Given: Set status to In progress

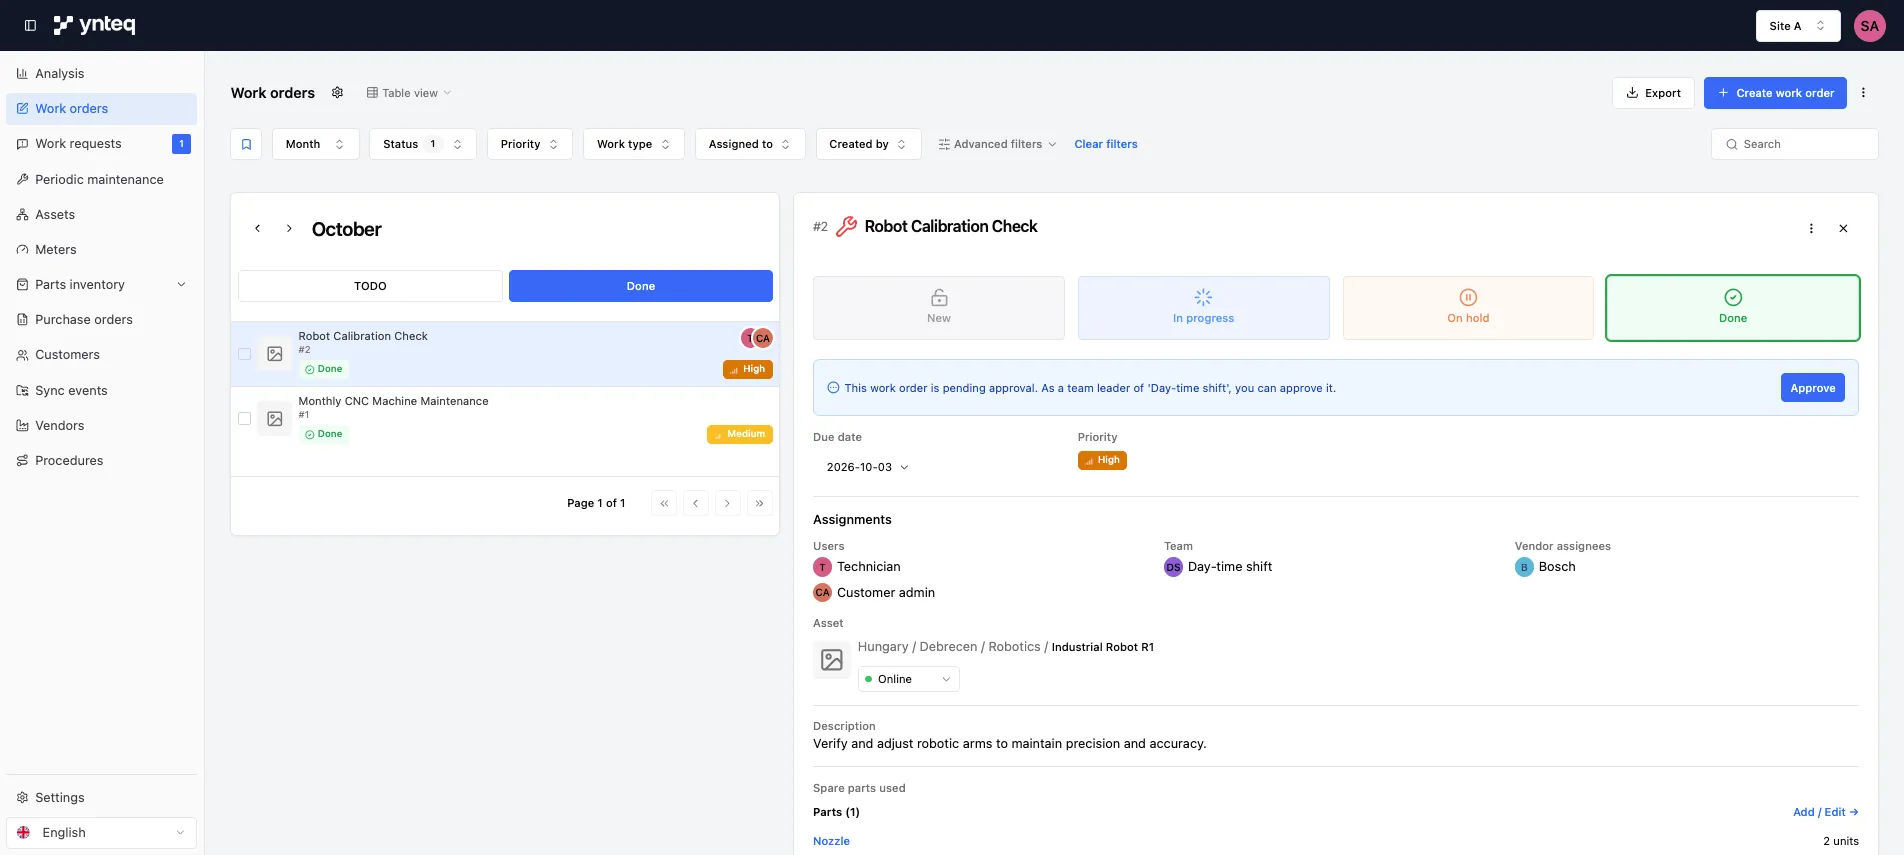Looking at the screenshot, I should 1203,308.
